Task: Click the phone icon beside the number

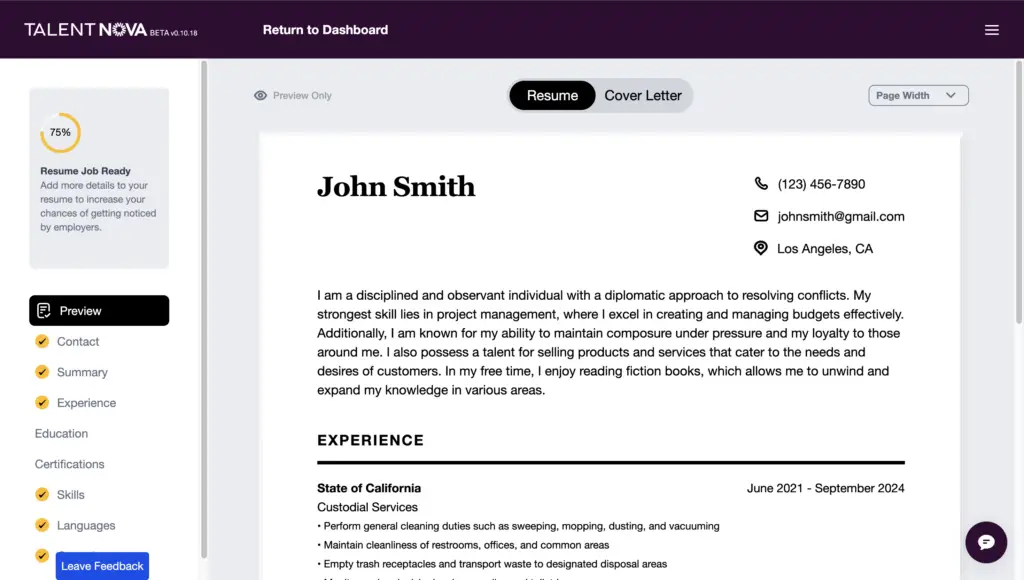Action: point(761,184)
